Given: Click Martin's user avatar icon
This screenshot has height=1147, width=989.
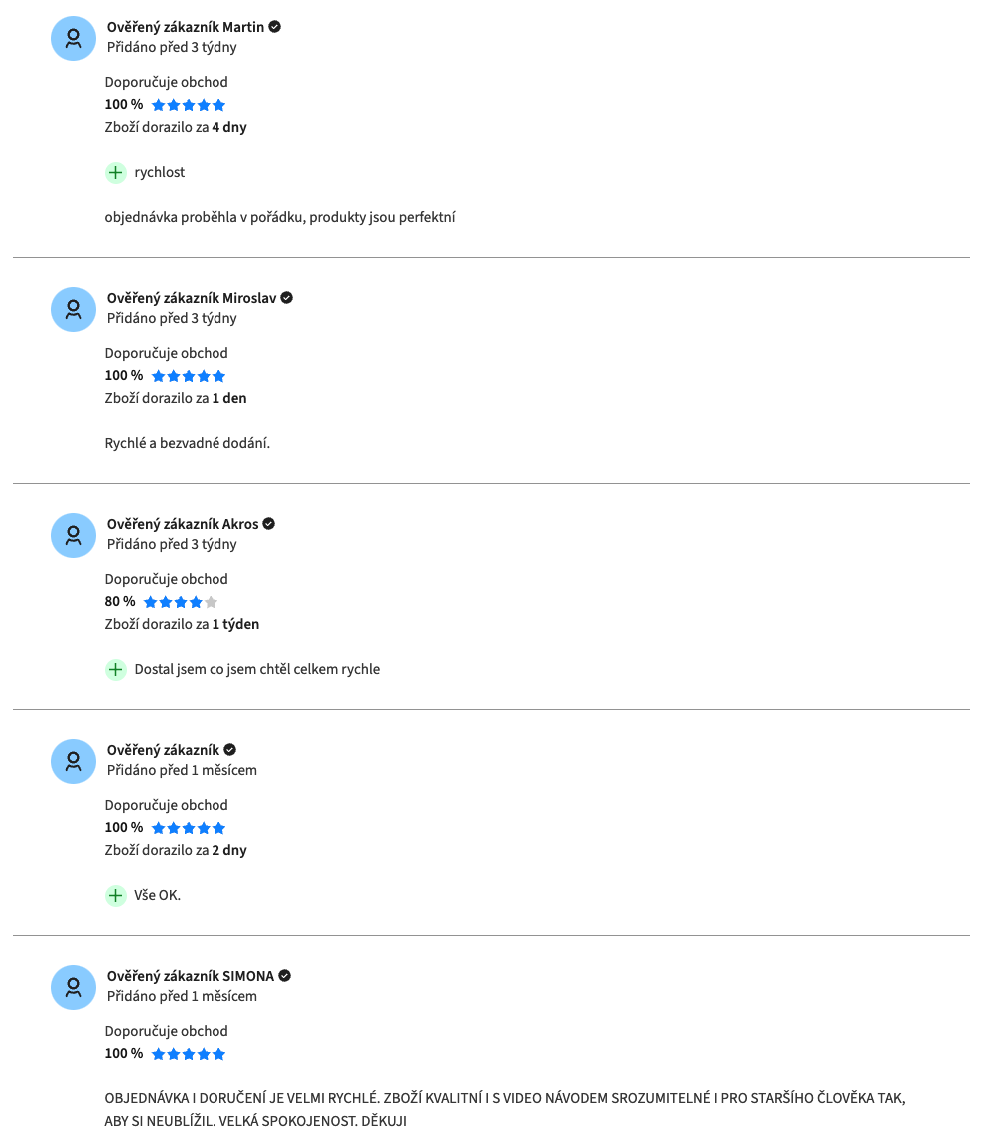Looking at the screenshot, I should (73, 38).
